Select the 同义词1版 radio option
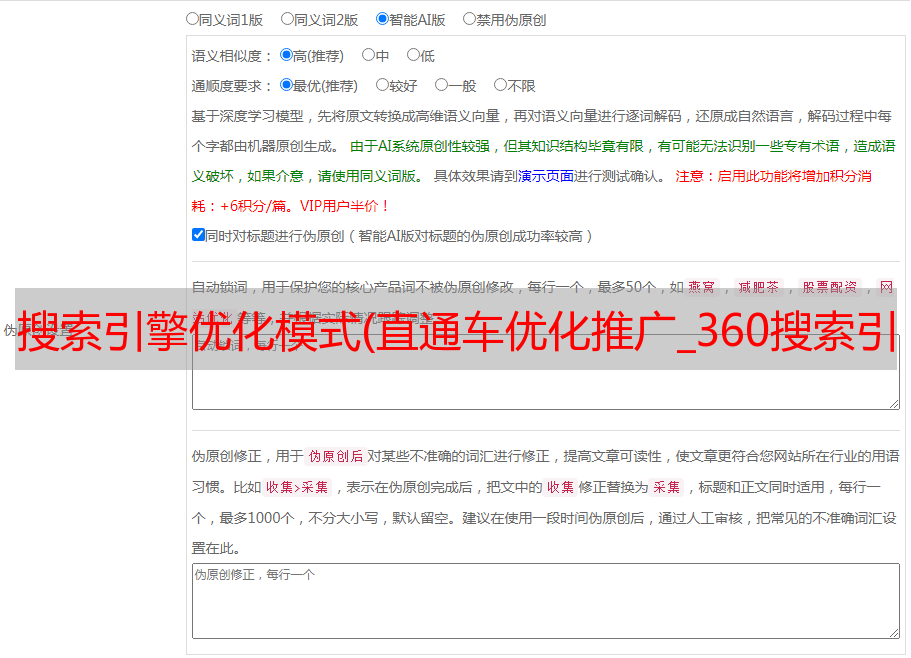The width and height of the screenshot is (911, 658). point(192,18)
